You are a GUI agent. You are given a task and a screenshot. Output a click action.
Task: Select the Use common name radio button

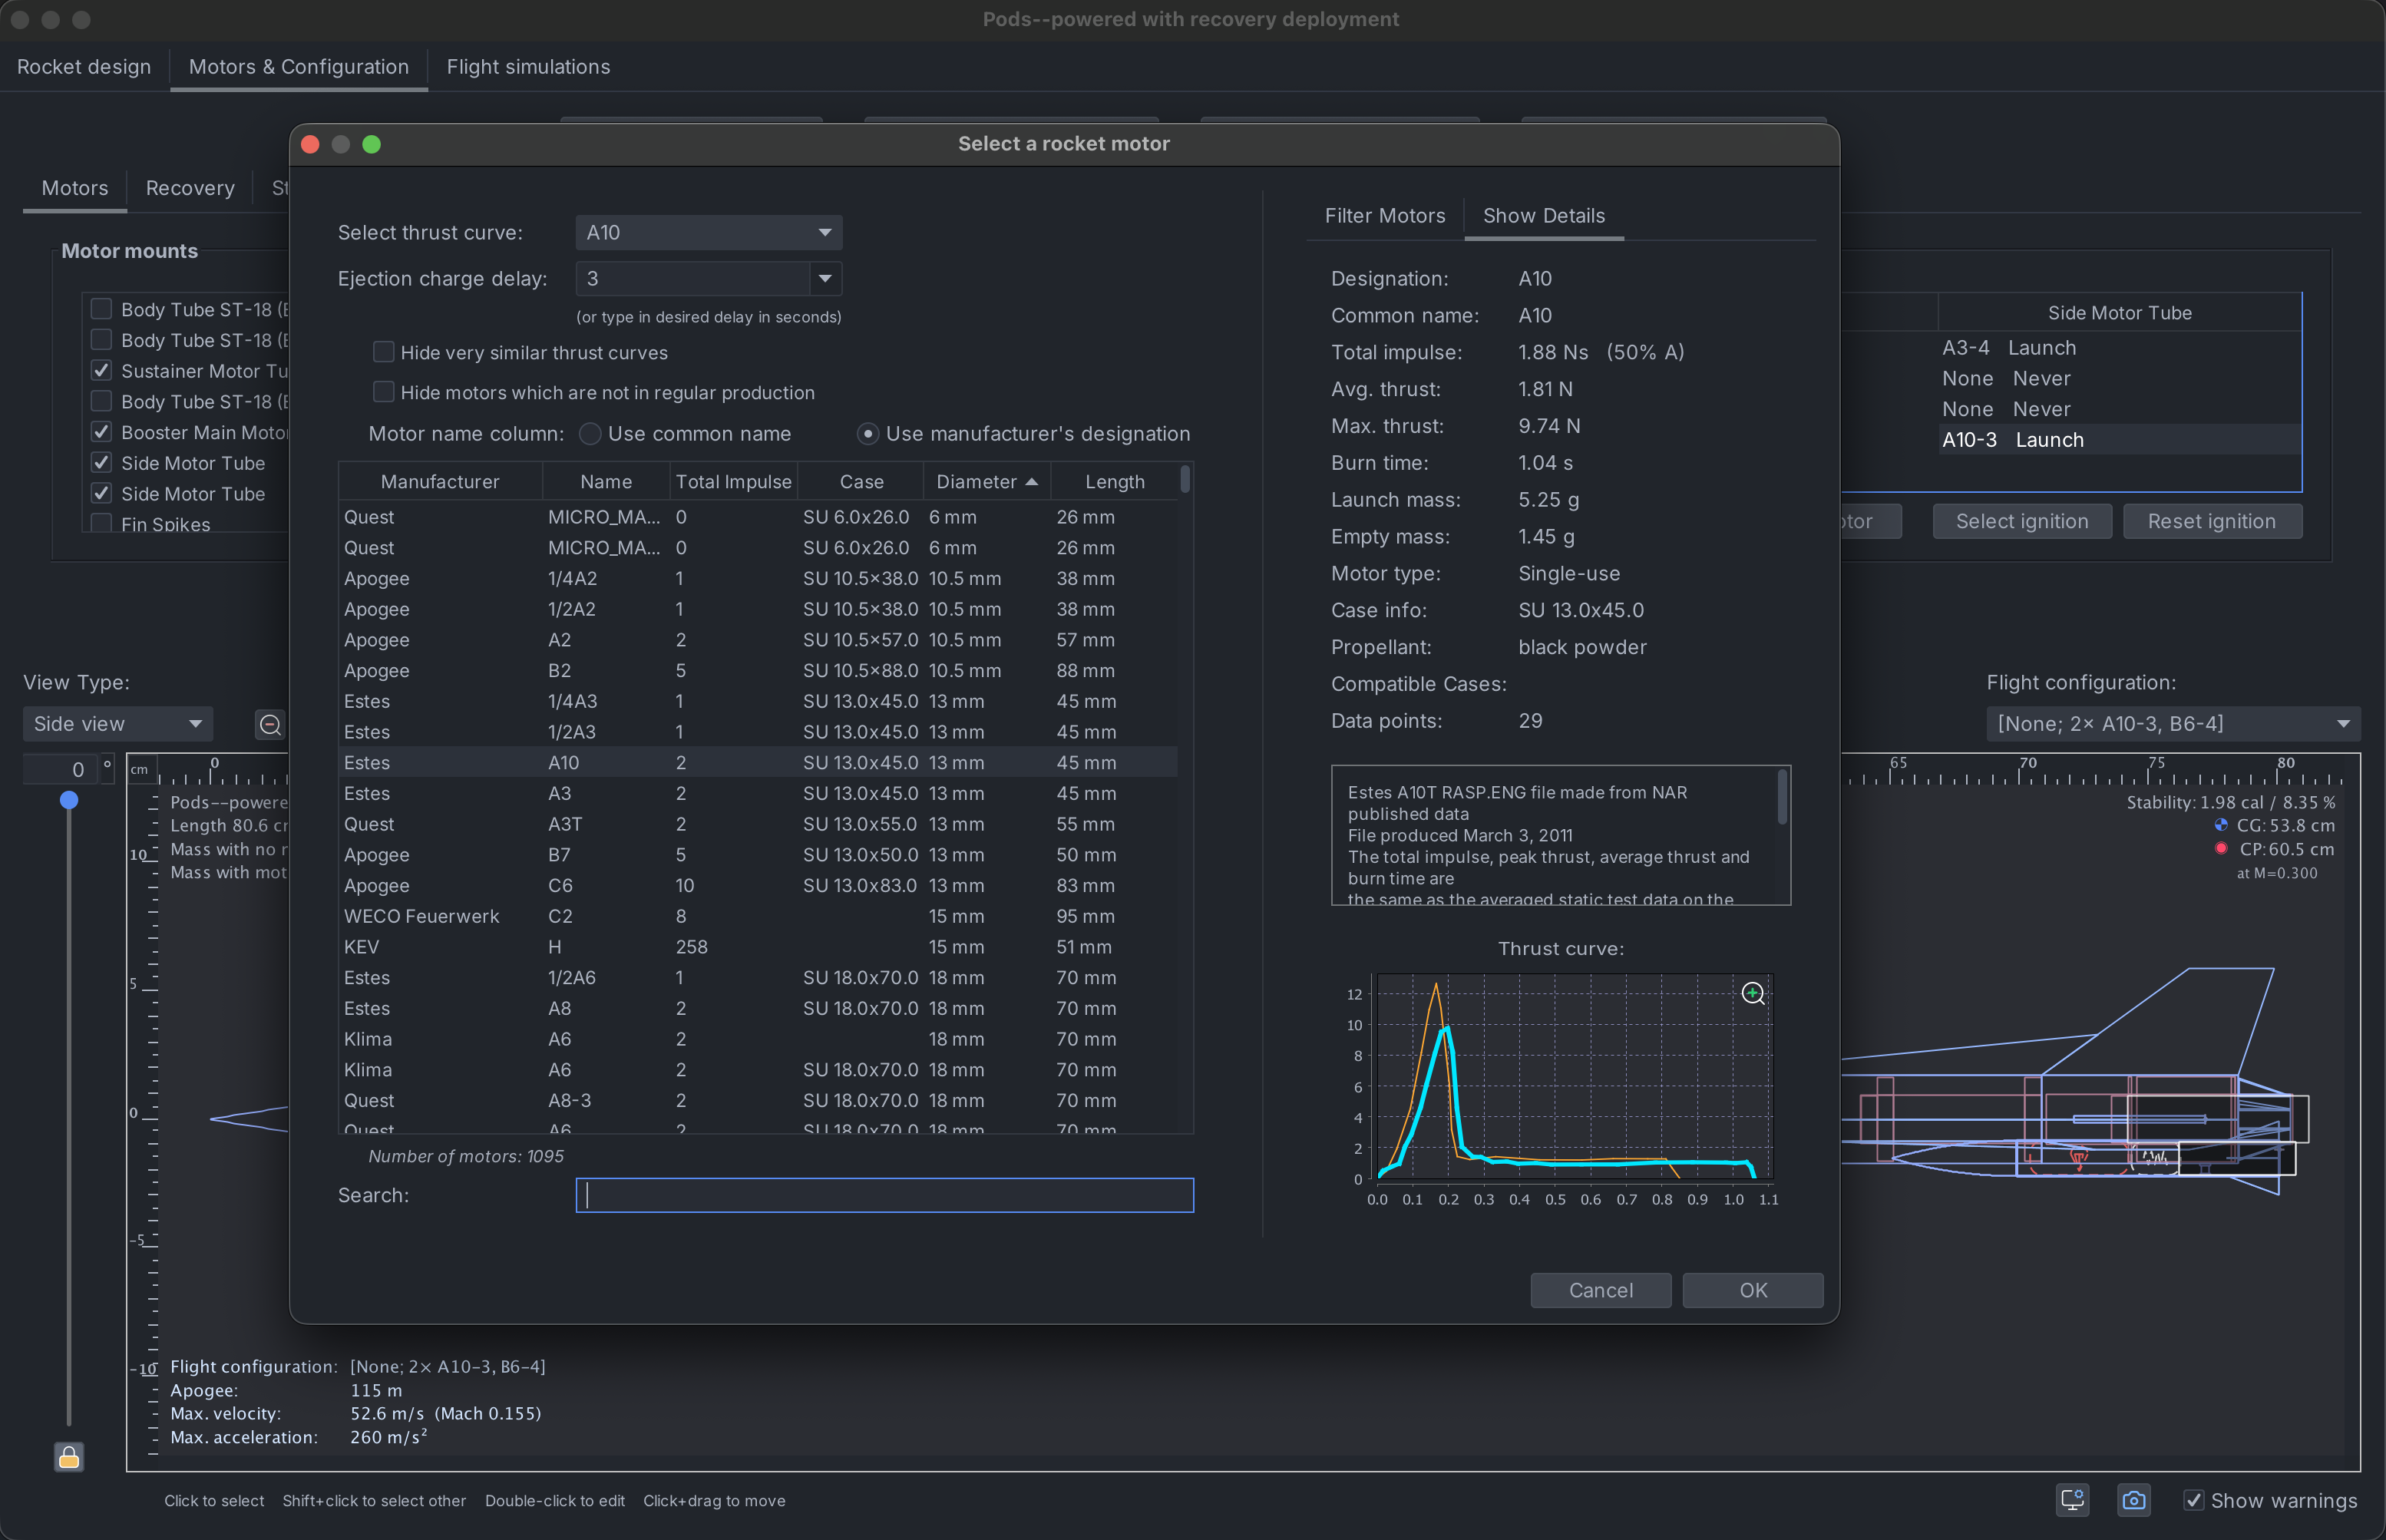tap(590, 433)
